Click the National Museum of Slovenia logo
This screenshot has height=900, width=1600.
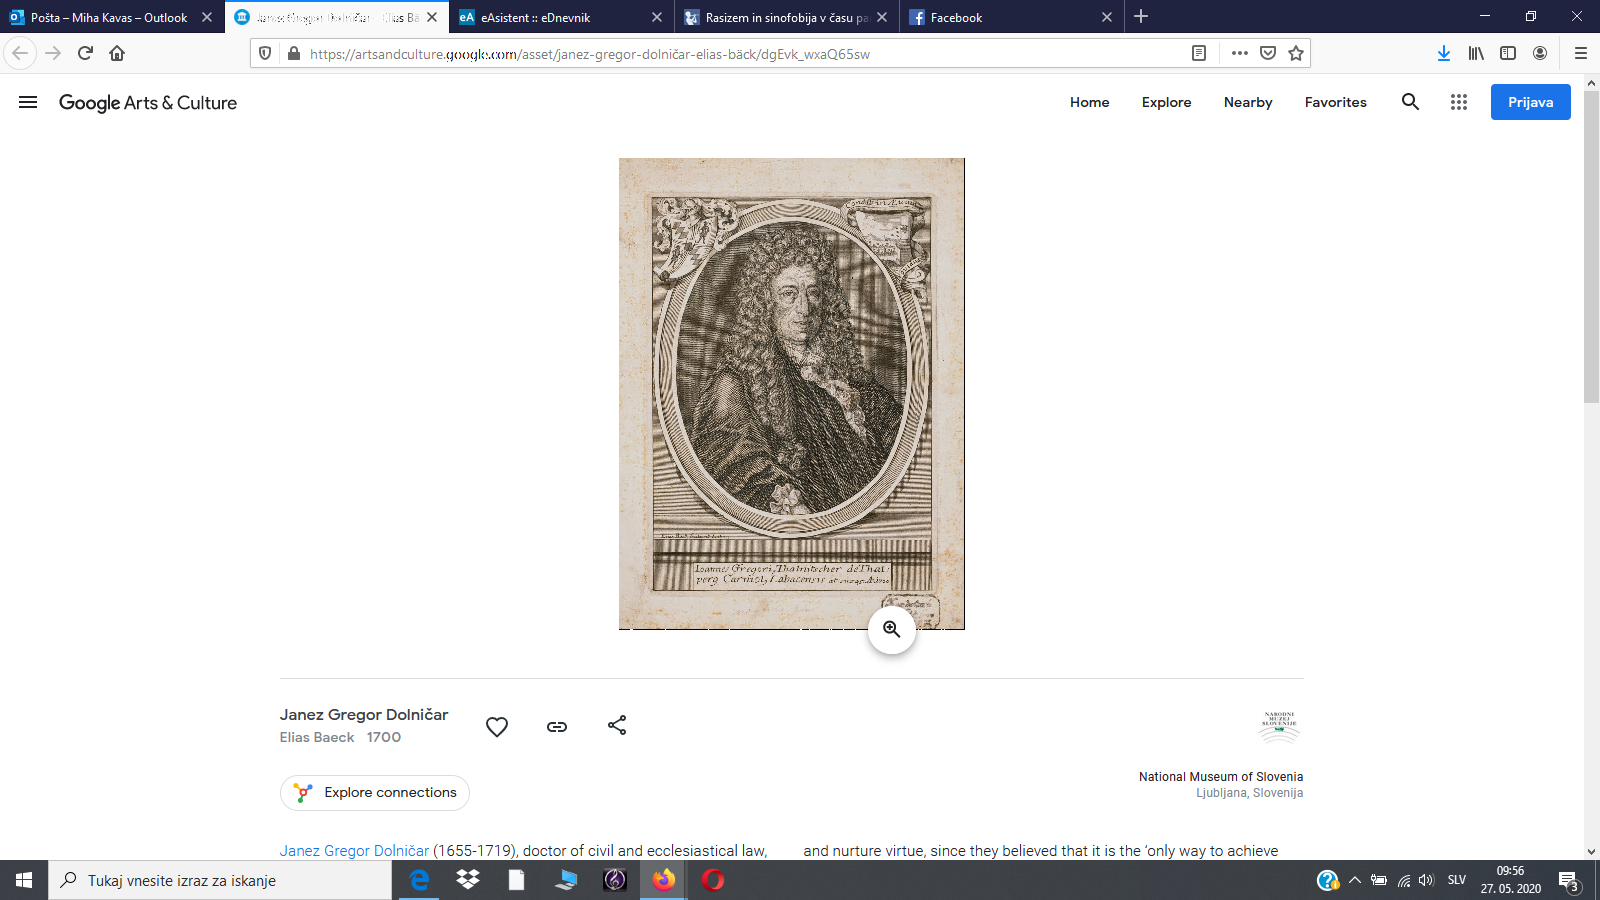[x=1279, y=727]
